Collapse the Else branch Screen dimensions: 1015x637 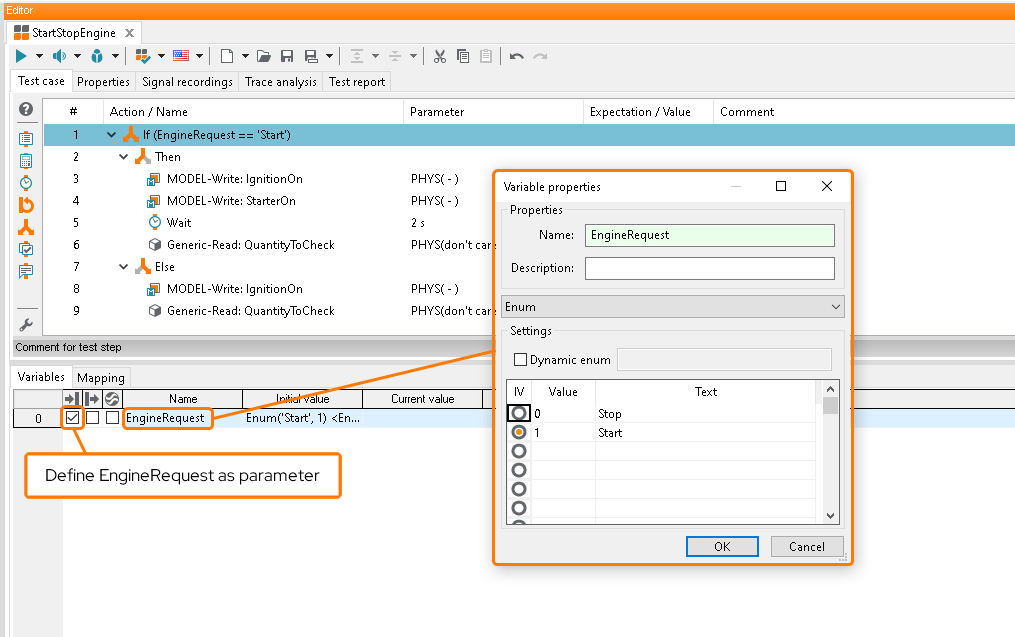click(x=124, y=267)
